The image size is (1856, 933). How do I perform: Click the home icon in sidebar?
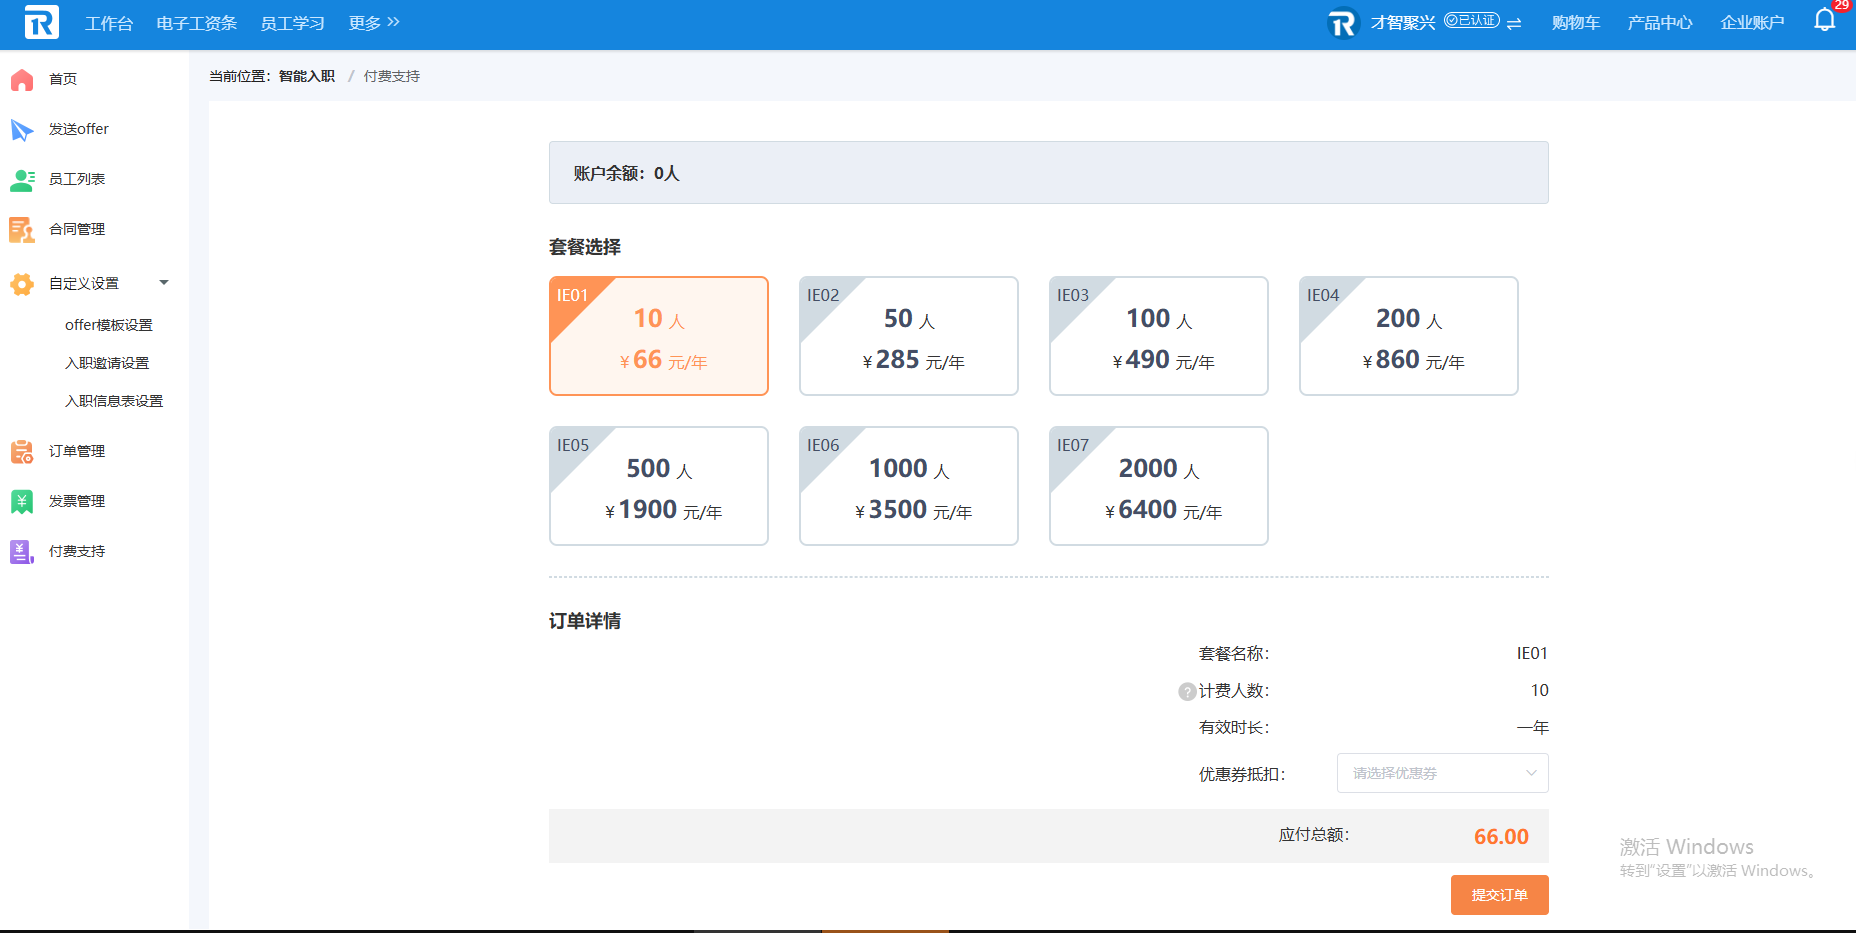22,80
